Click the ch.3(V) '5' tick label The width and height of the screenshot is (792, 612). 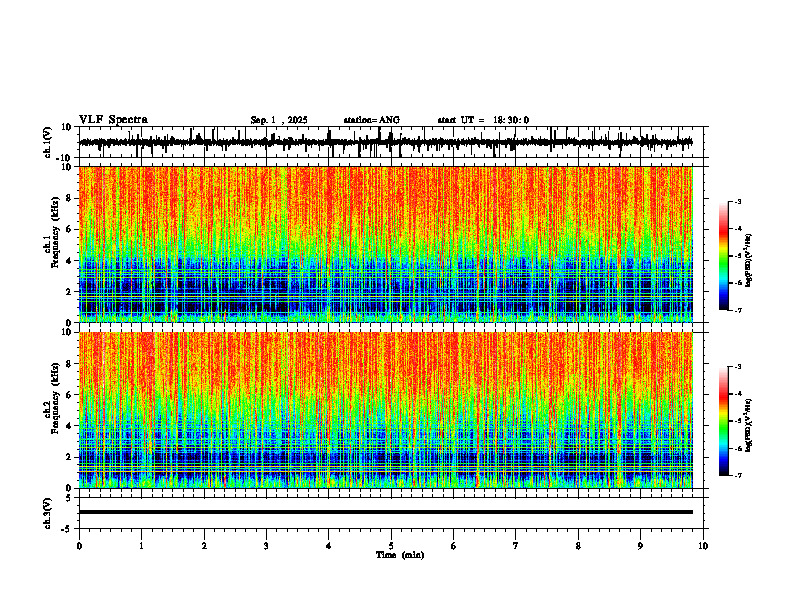[x=70, y=498]
